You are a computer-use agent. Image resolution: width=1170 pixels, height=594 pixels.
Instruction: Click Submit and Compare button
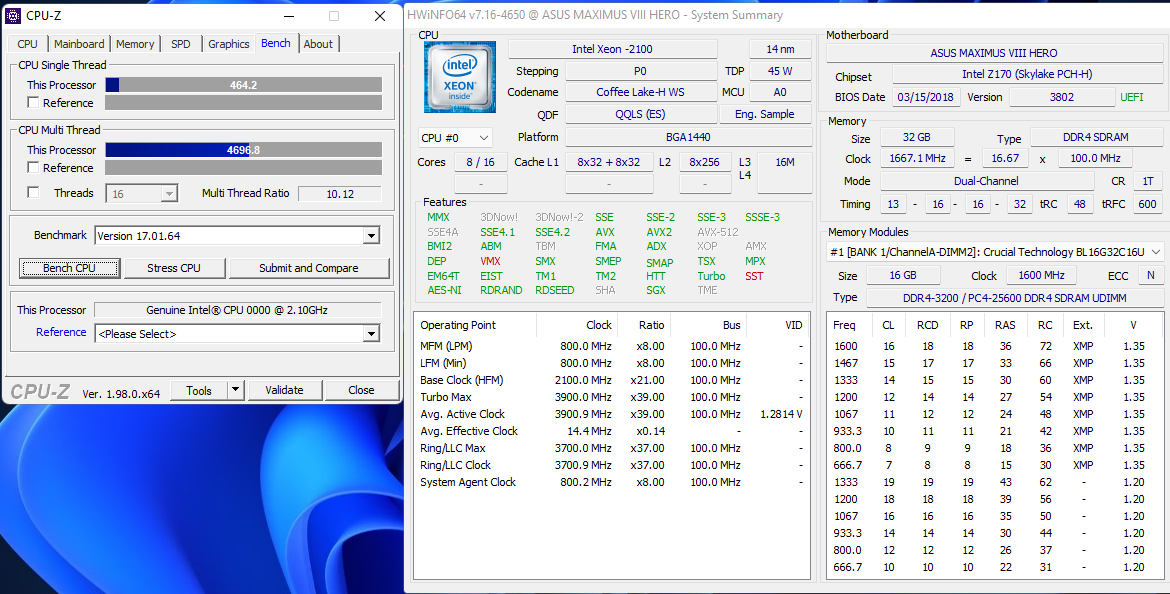click(x=309, y=268)
